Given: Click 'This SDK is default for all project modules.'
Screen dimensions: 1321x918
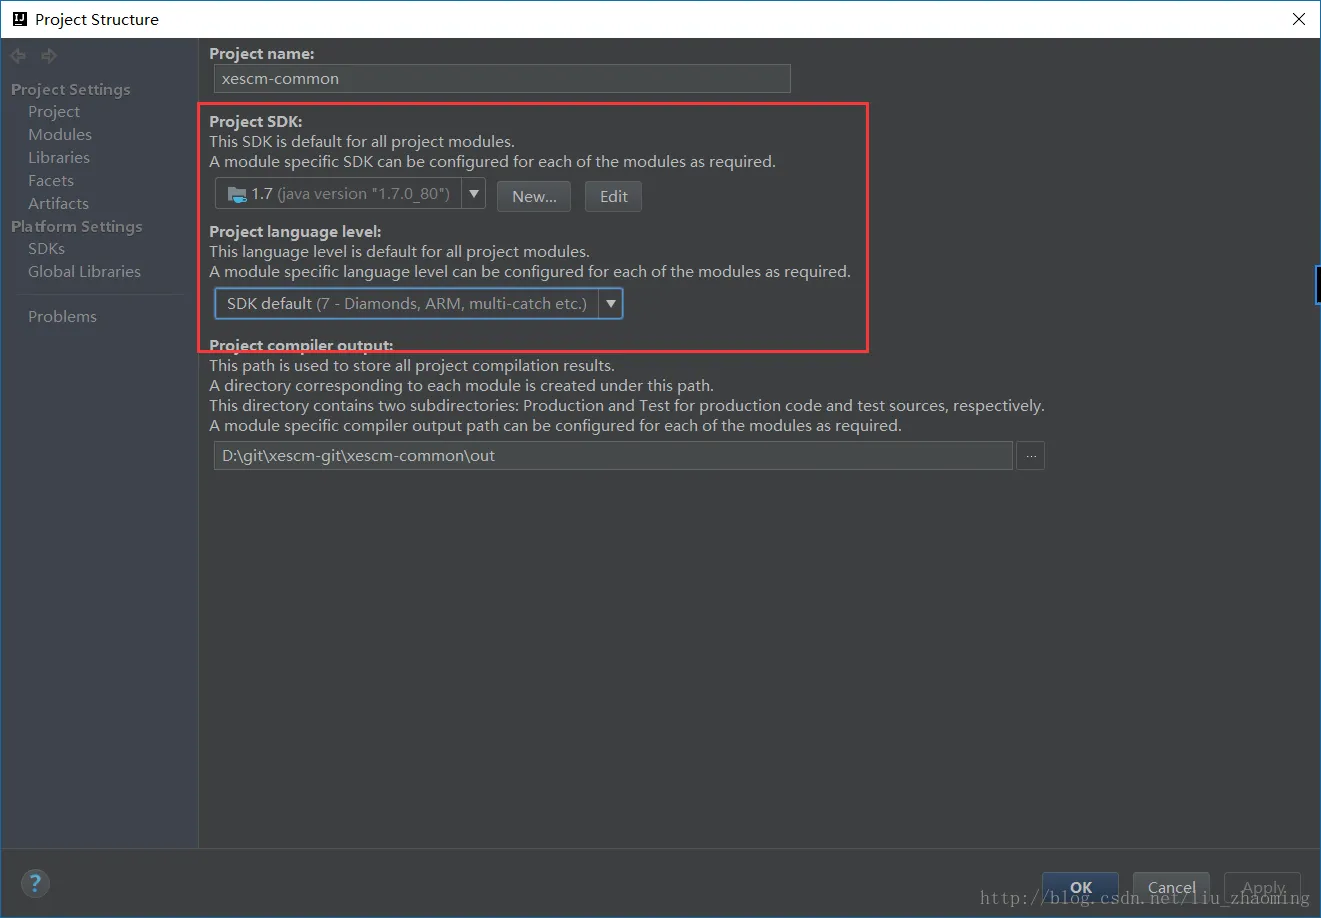Looking at the screenshot, I should coord(362,142).
